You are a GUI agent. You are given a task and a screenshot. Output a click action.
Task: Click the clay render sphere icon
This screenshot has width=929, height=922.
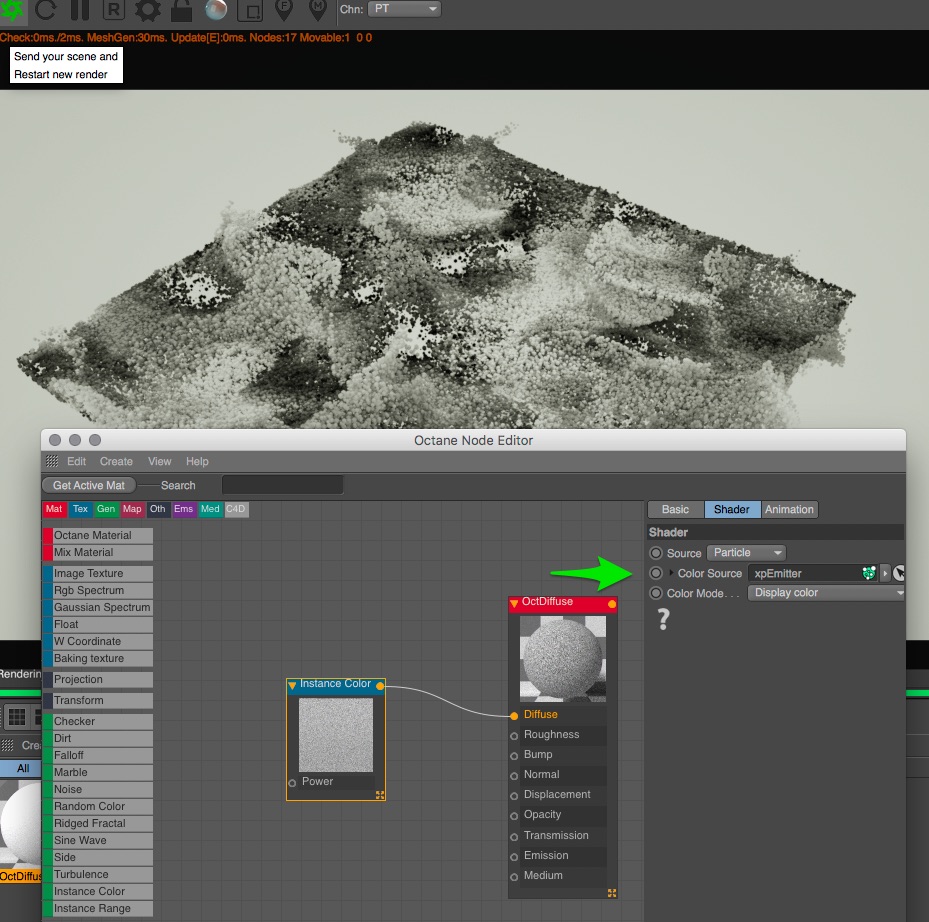216,11
